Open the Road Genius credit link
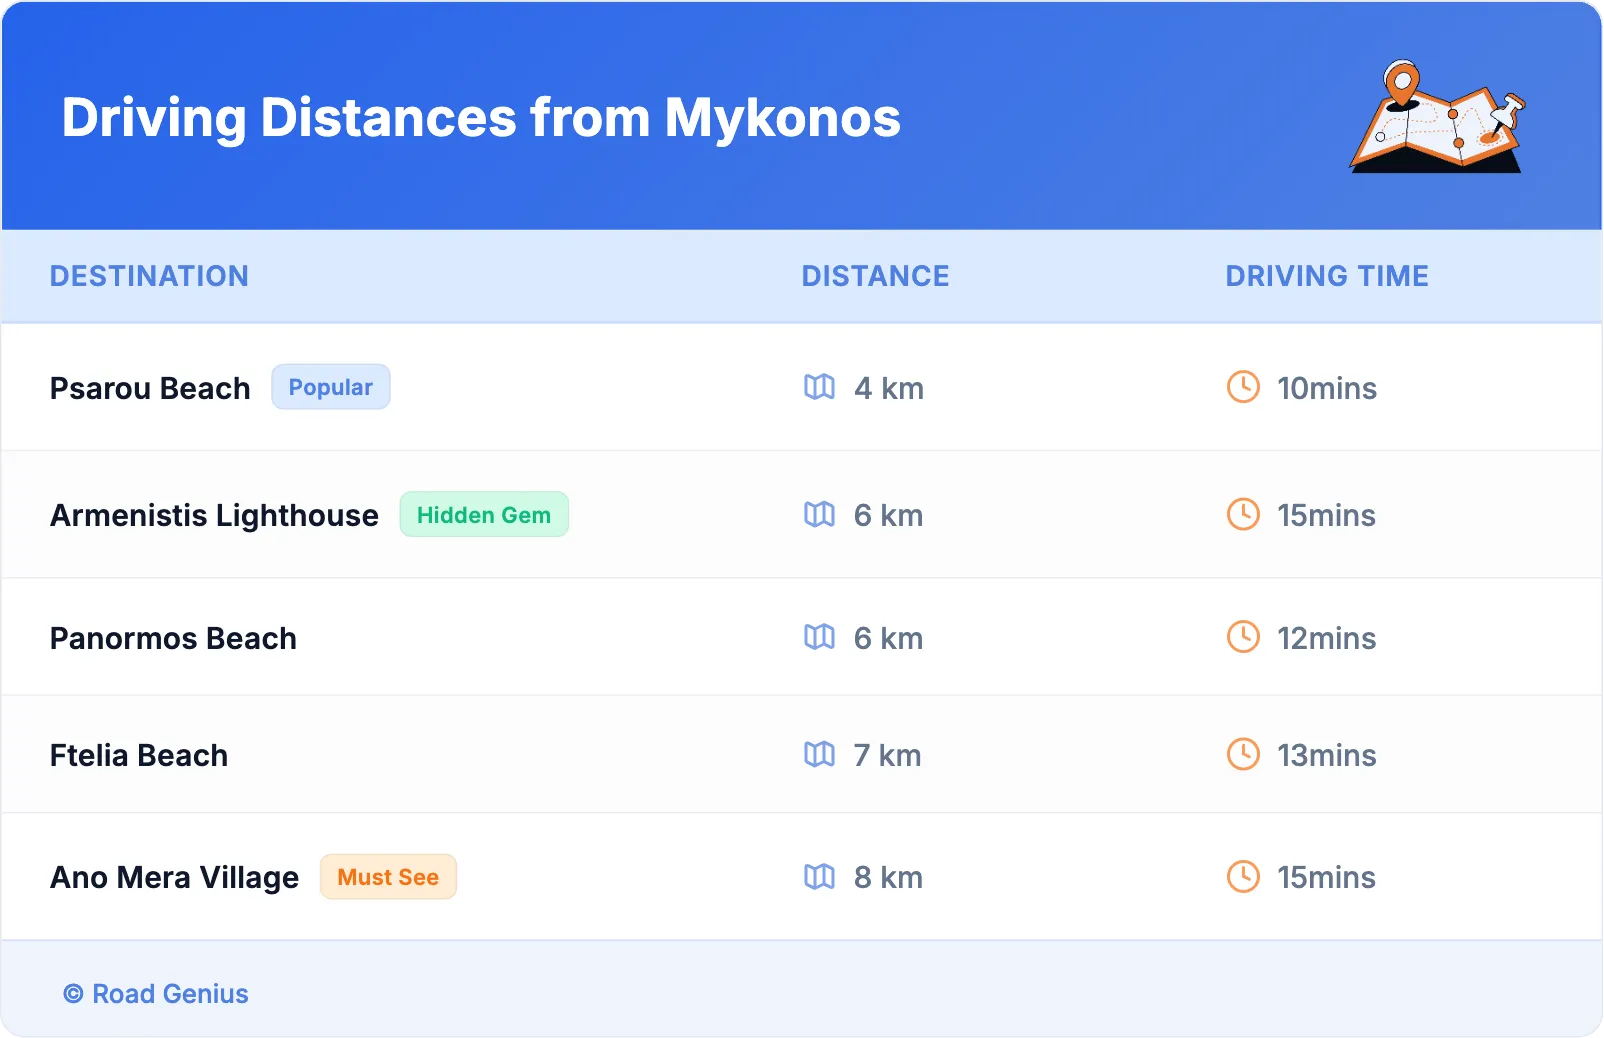The image size is (1604, 1038). [156, 993]
